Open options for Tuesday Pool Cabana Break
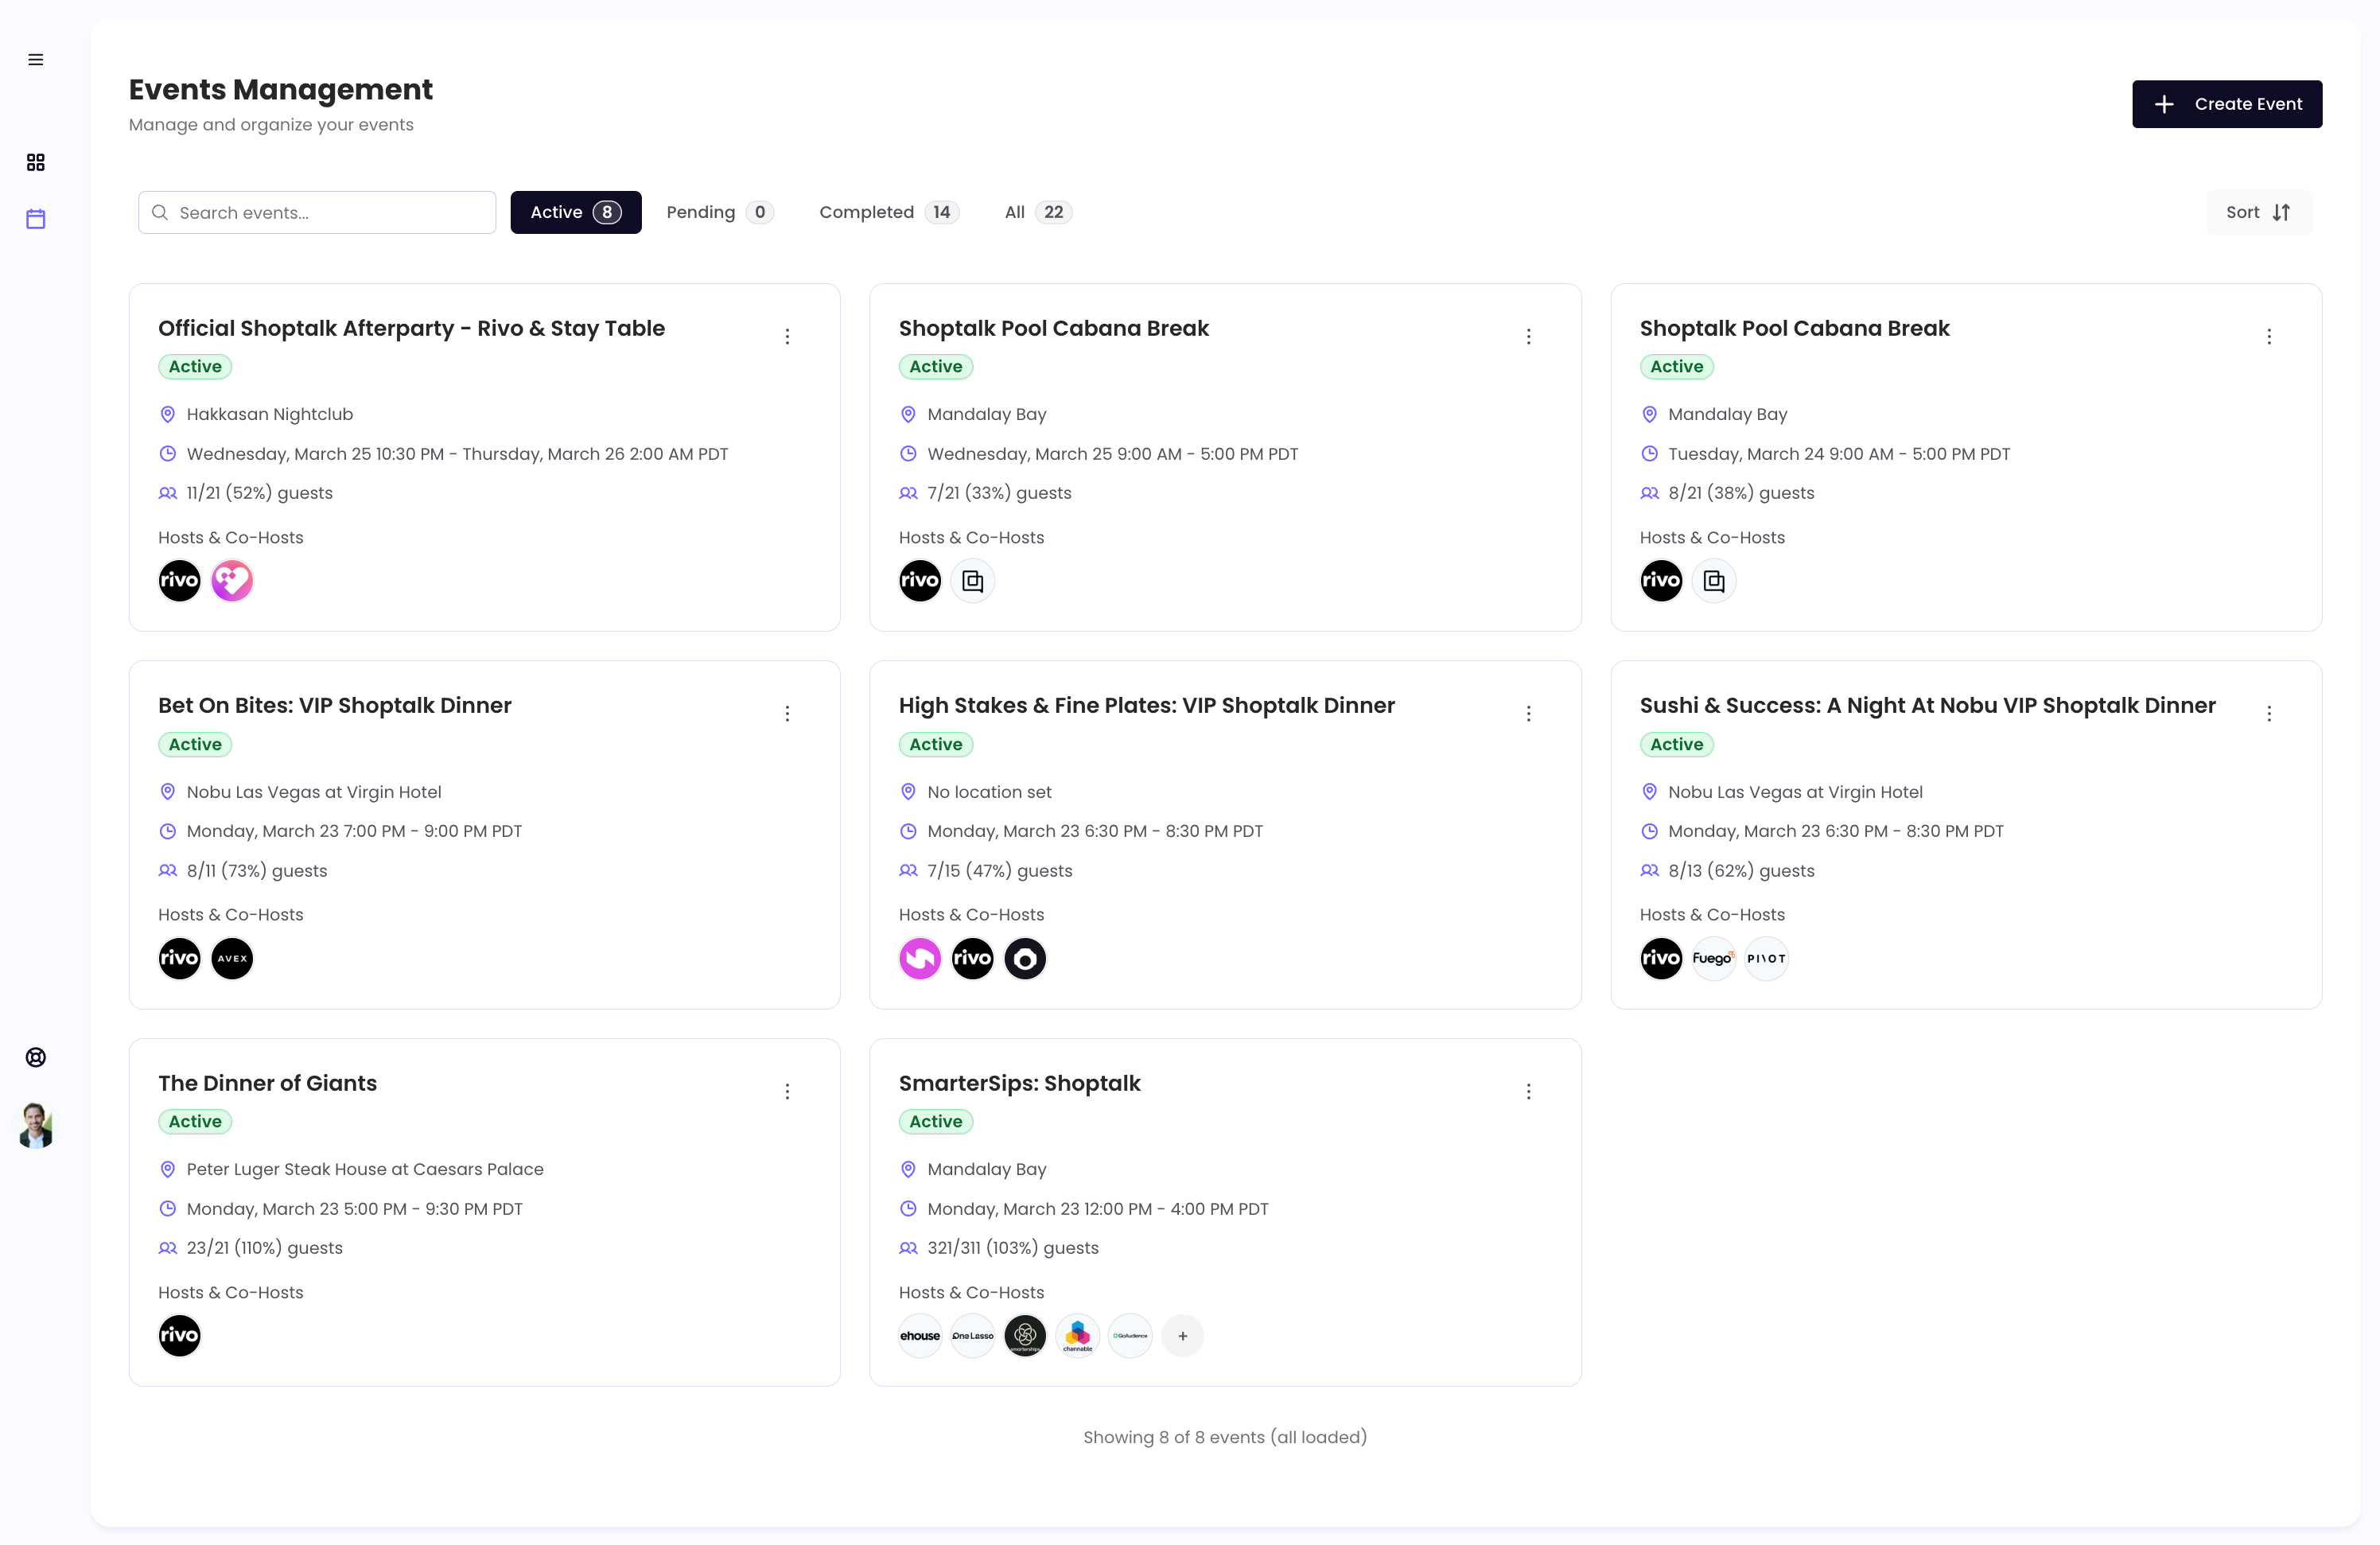 [2269, 336]
